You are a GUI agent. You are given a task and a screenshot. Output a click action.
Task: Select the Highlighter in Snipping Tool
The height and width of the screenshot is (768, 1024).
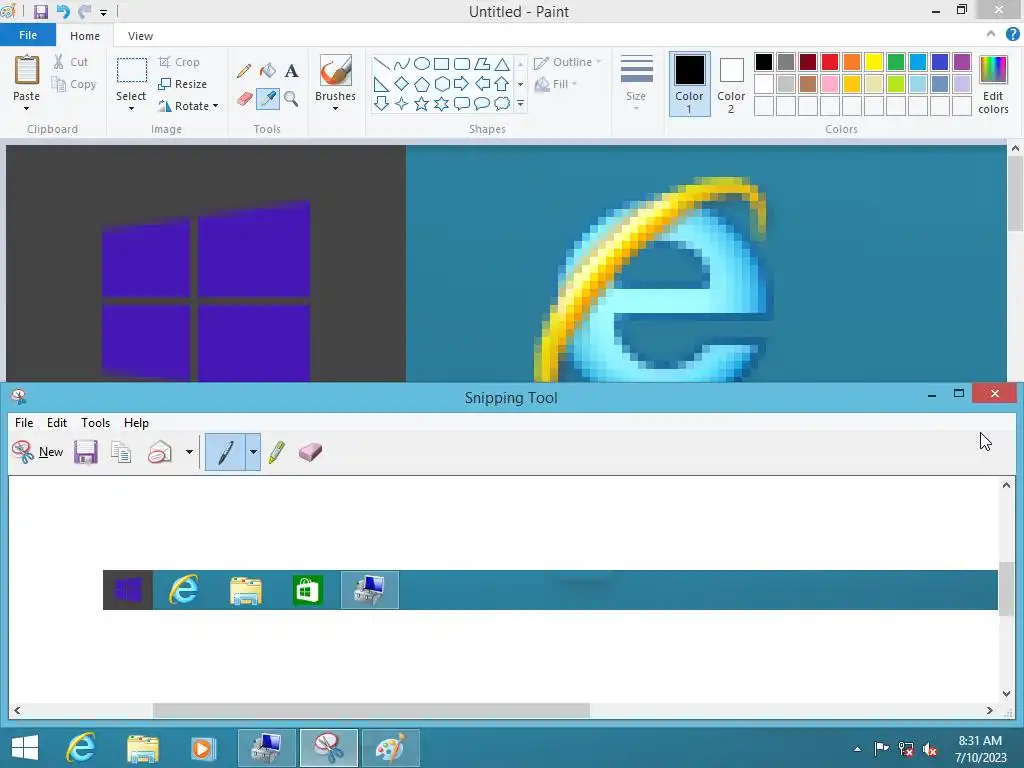click(276, 452)
